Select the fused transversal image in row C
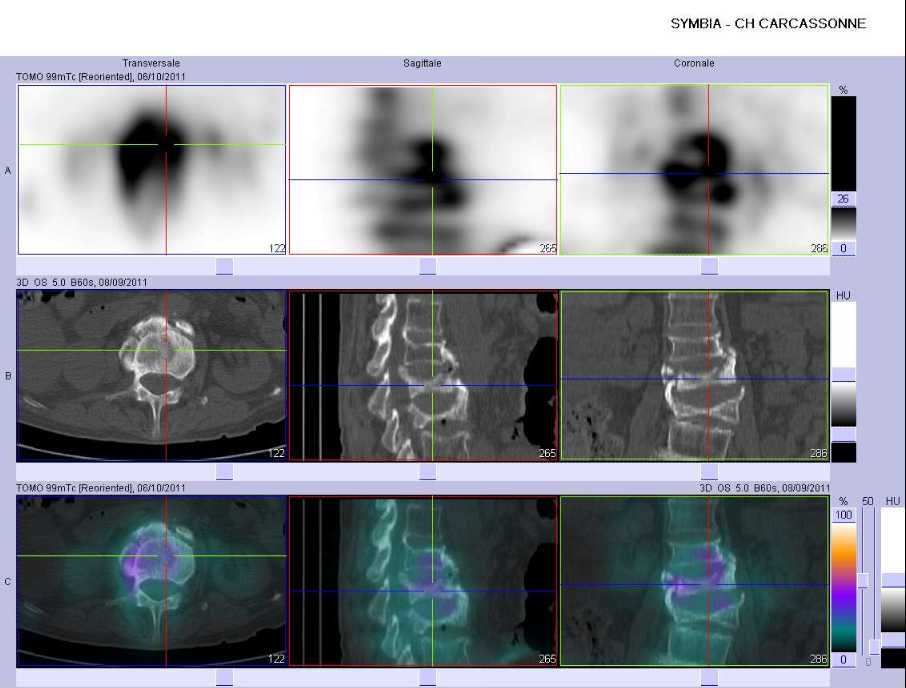 pos(151,581)
